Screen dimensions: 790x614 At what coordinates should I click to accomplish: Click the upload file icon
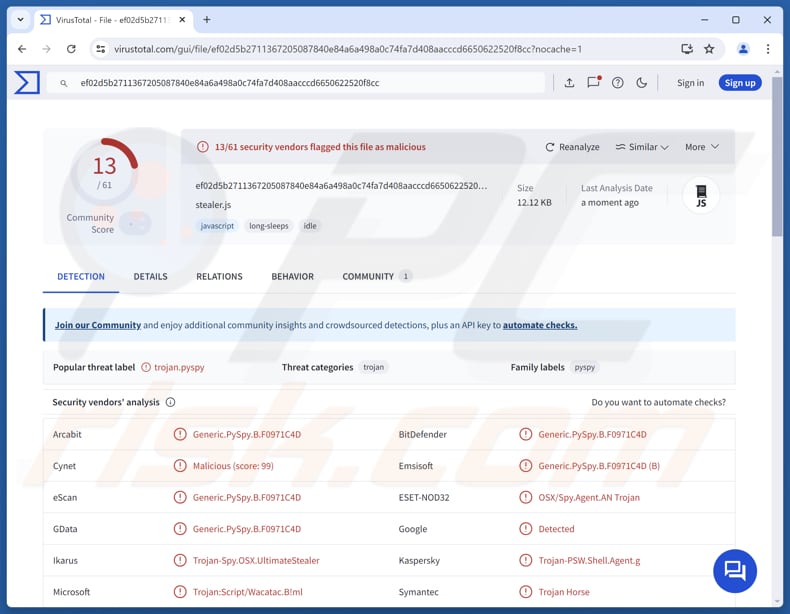click(569, 83)
